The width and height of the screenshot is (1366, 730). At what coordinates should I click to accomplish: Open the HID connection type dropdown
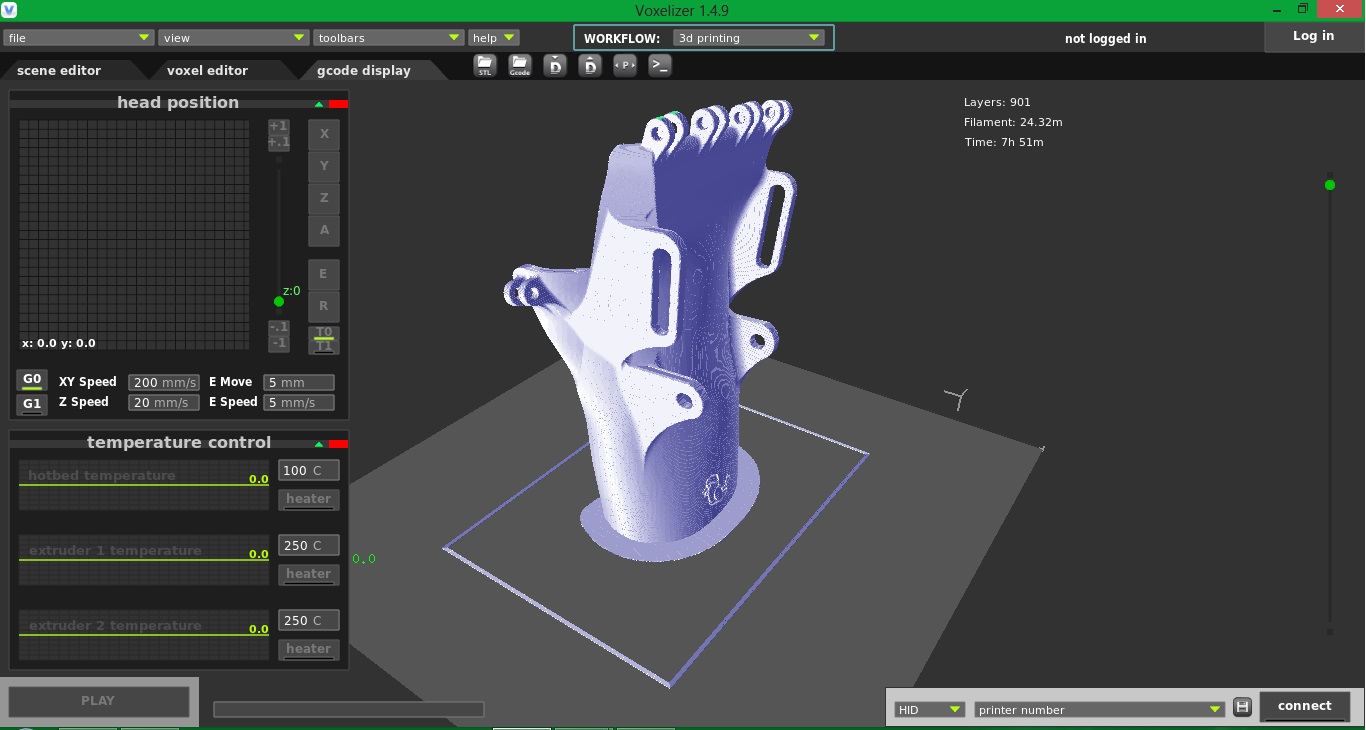click(x=929, y=710)
